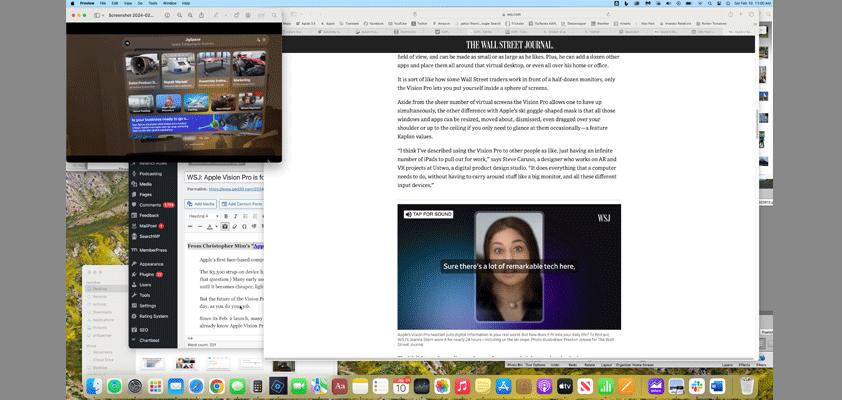Insert special character omega in editor
842x400 pixels.
244,227
